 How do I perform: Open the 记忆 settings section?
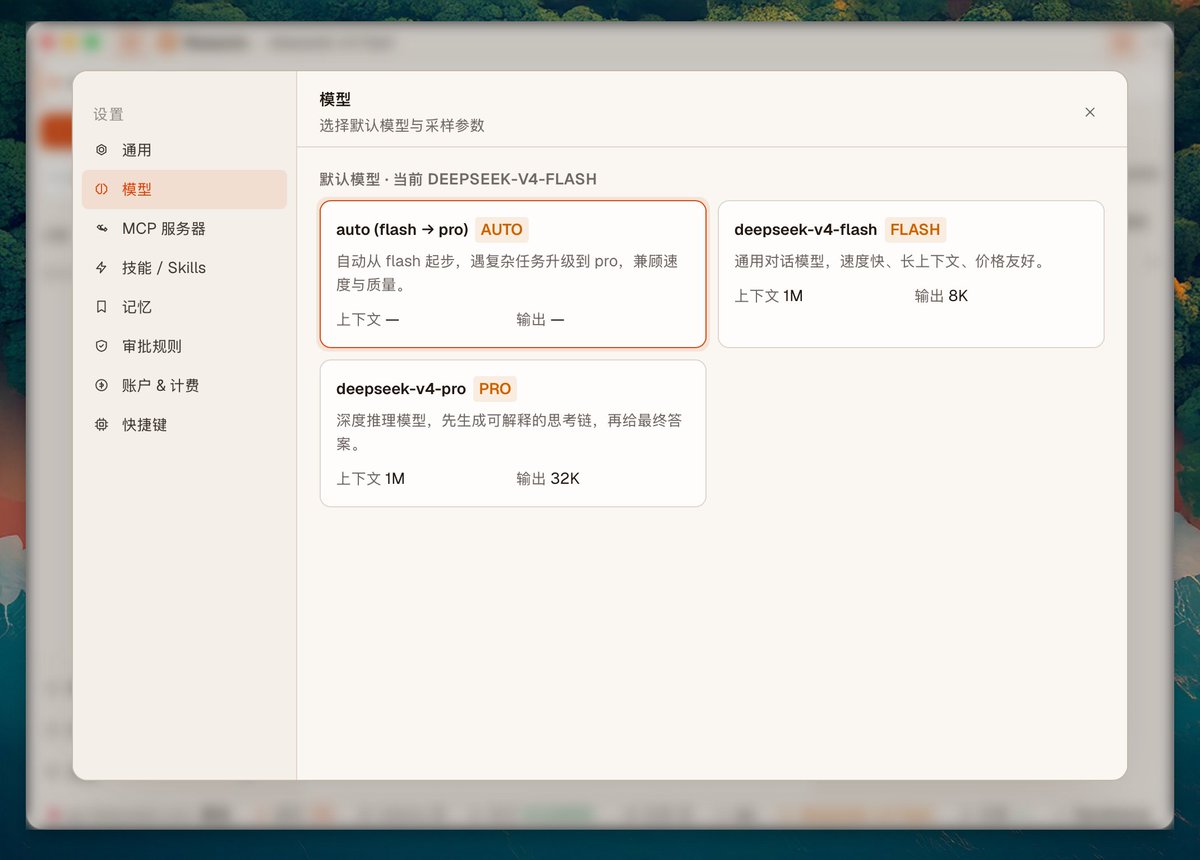(184, 307)
